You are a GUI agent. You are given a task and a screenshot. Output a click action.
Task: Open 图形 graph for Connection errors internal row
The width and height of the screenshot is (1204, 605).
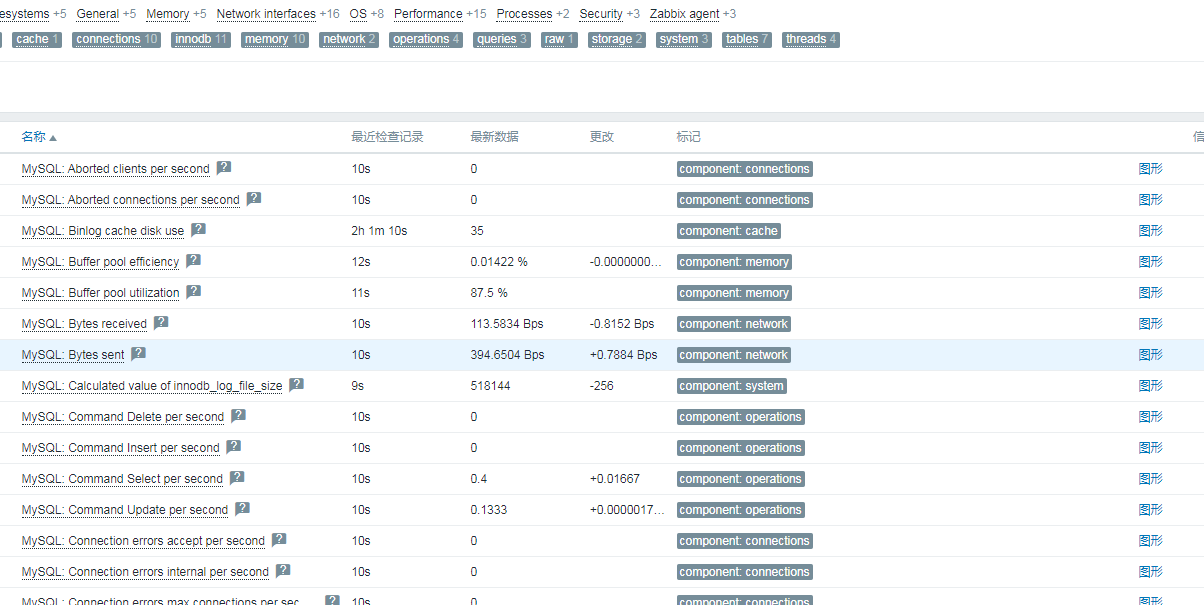pyautogui.click(x=1150, y=572)
